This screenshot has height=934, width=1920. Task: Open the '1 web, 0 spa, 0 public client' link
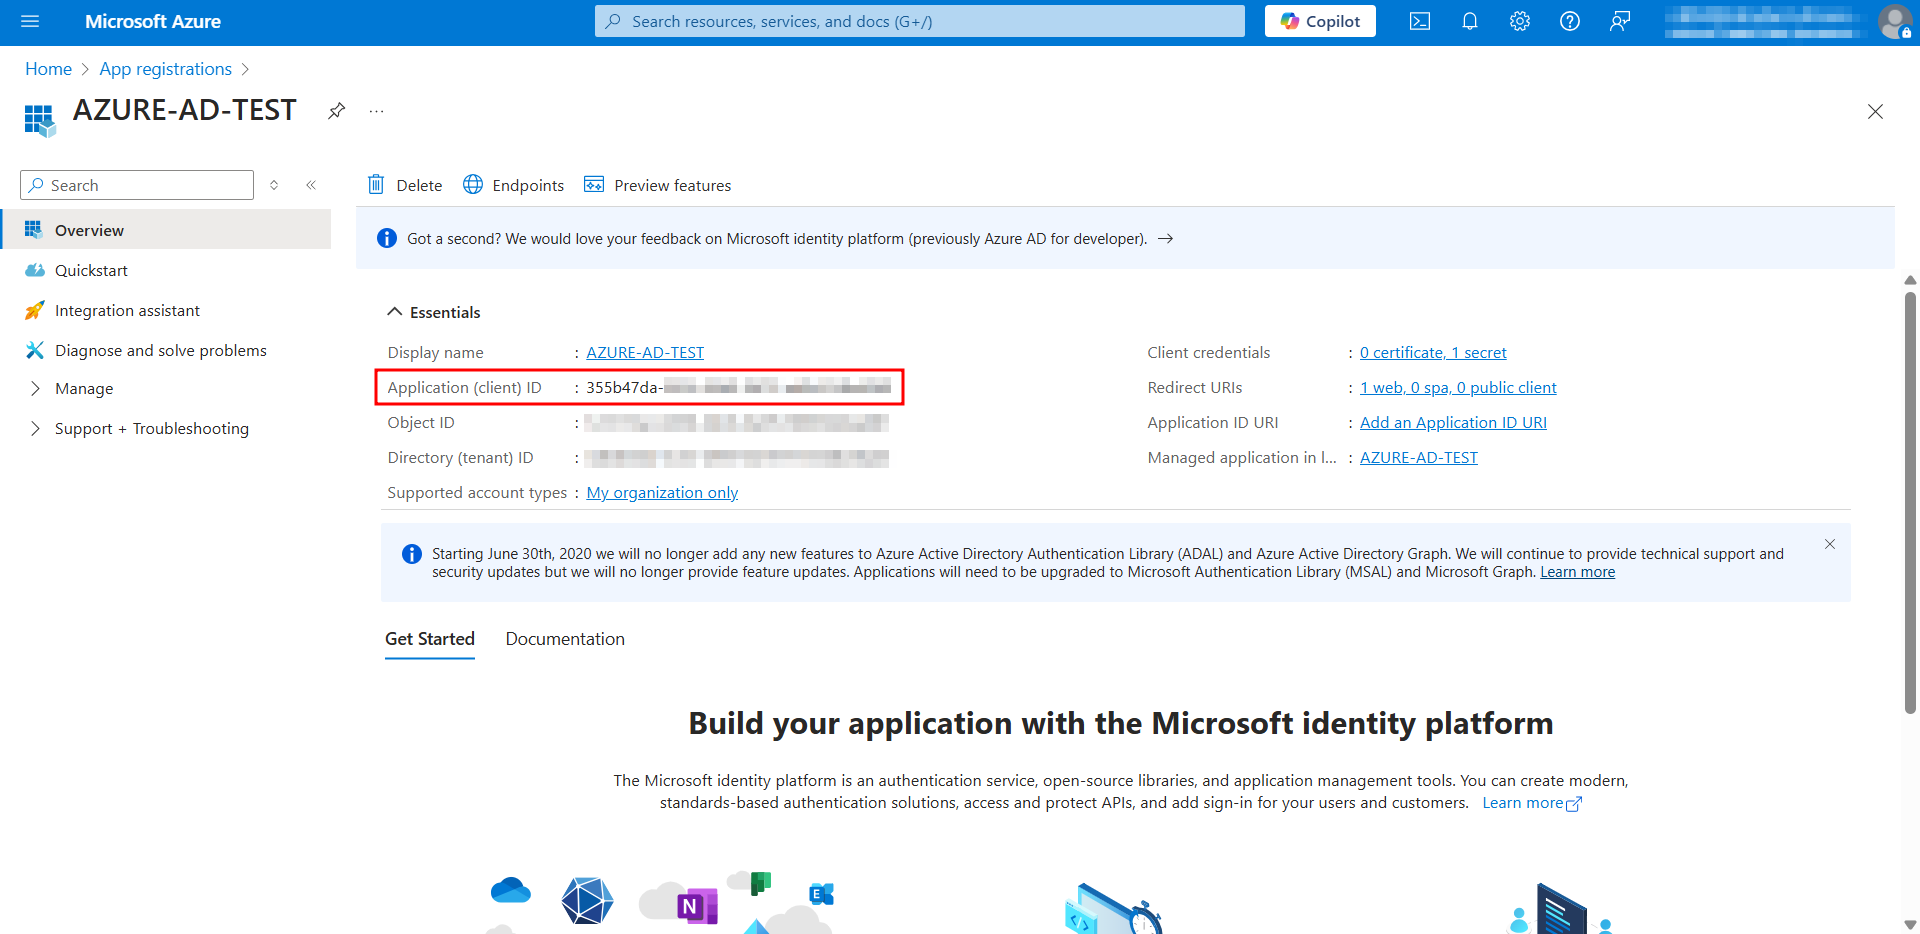(1458, 387)
